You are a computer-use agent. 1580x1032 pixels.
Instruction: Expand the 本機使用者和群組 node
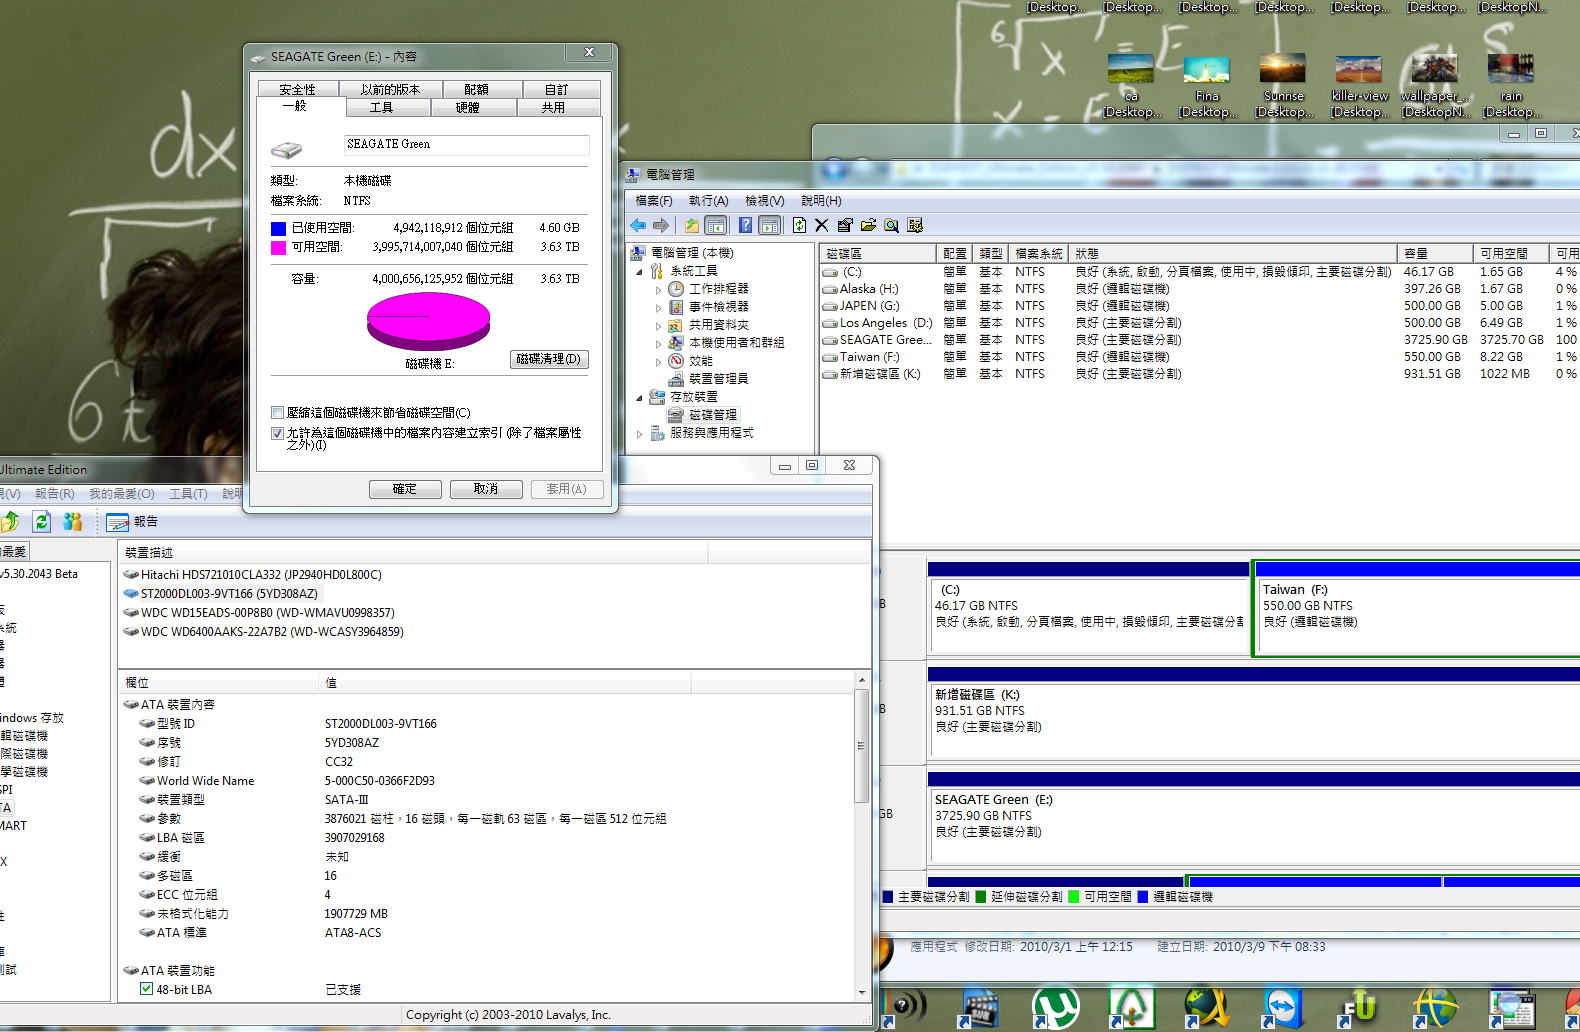click(658, 343)
